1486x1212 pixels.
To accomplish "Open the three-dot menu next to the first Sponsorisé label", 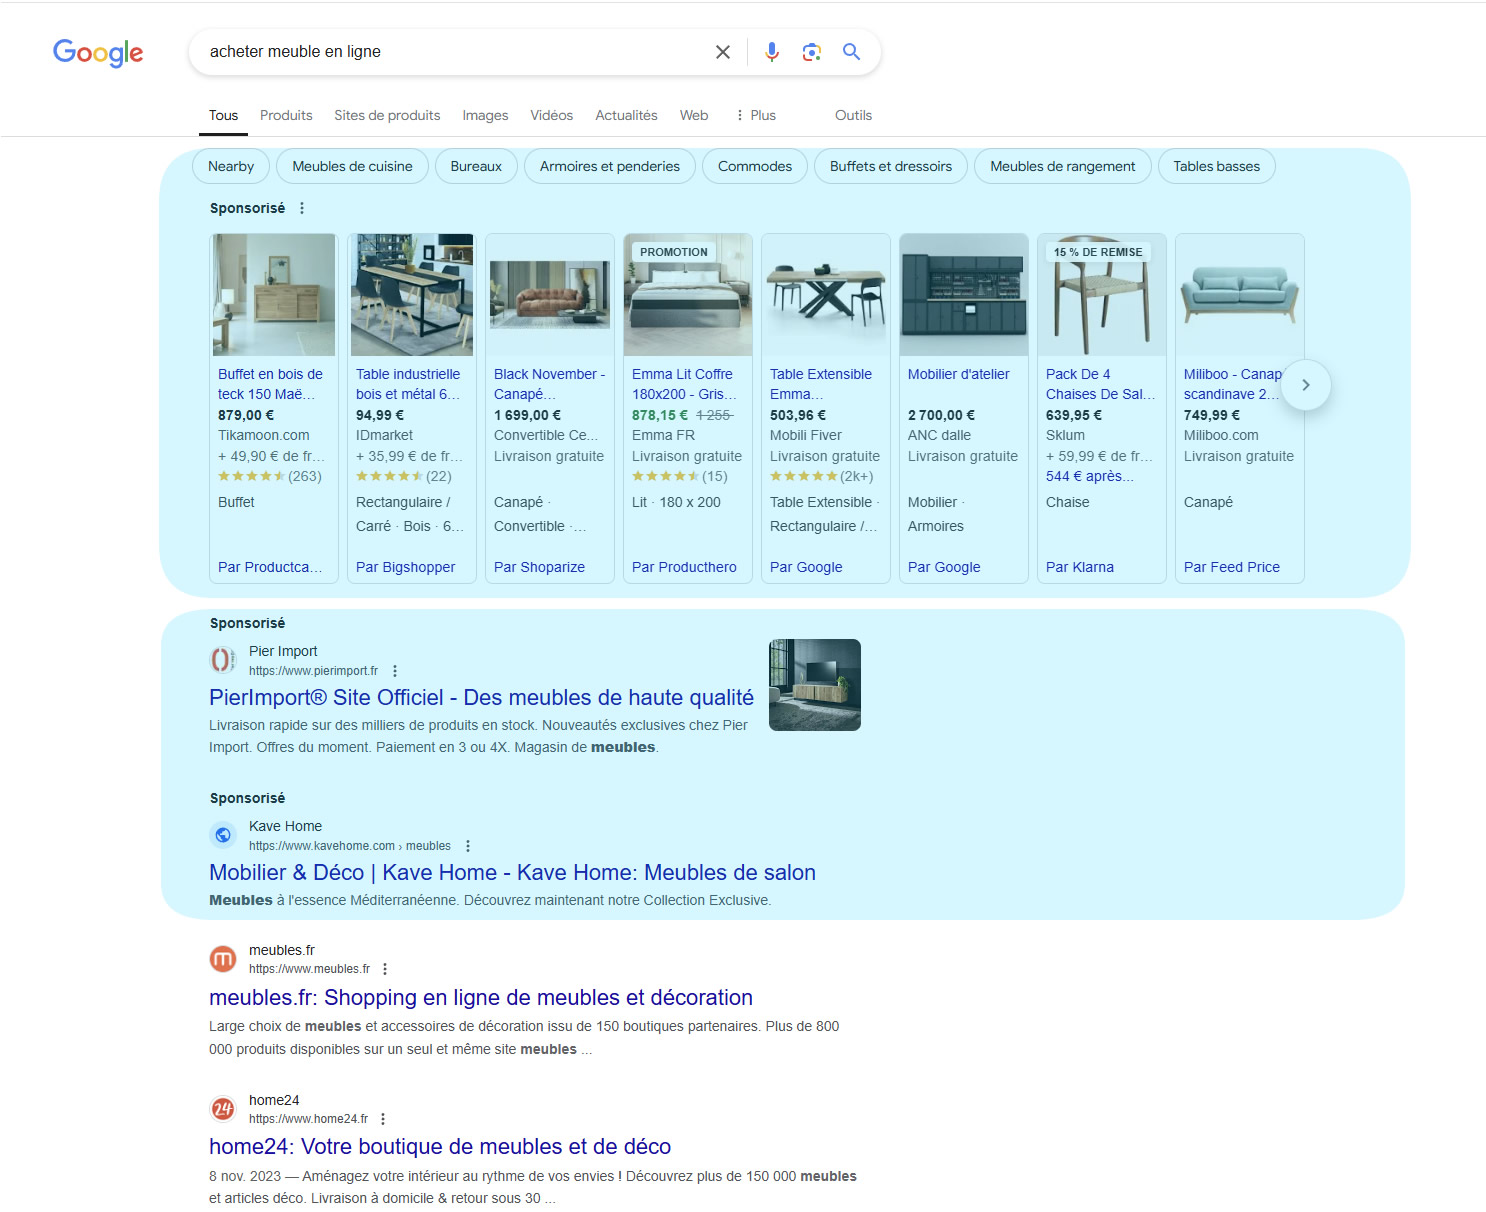I will (302, 208).
